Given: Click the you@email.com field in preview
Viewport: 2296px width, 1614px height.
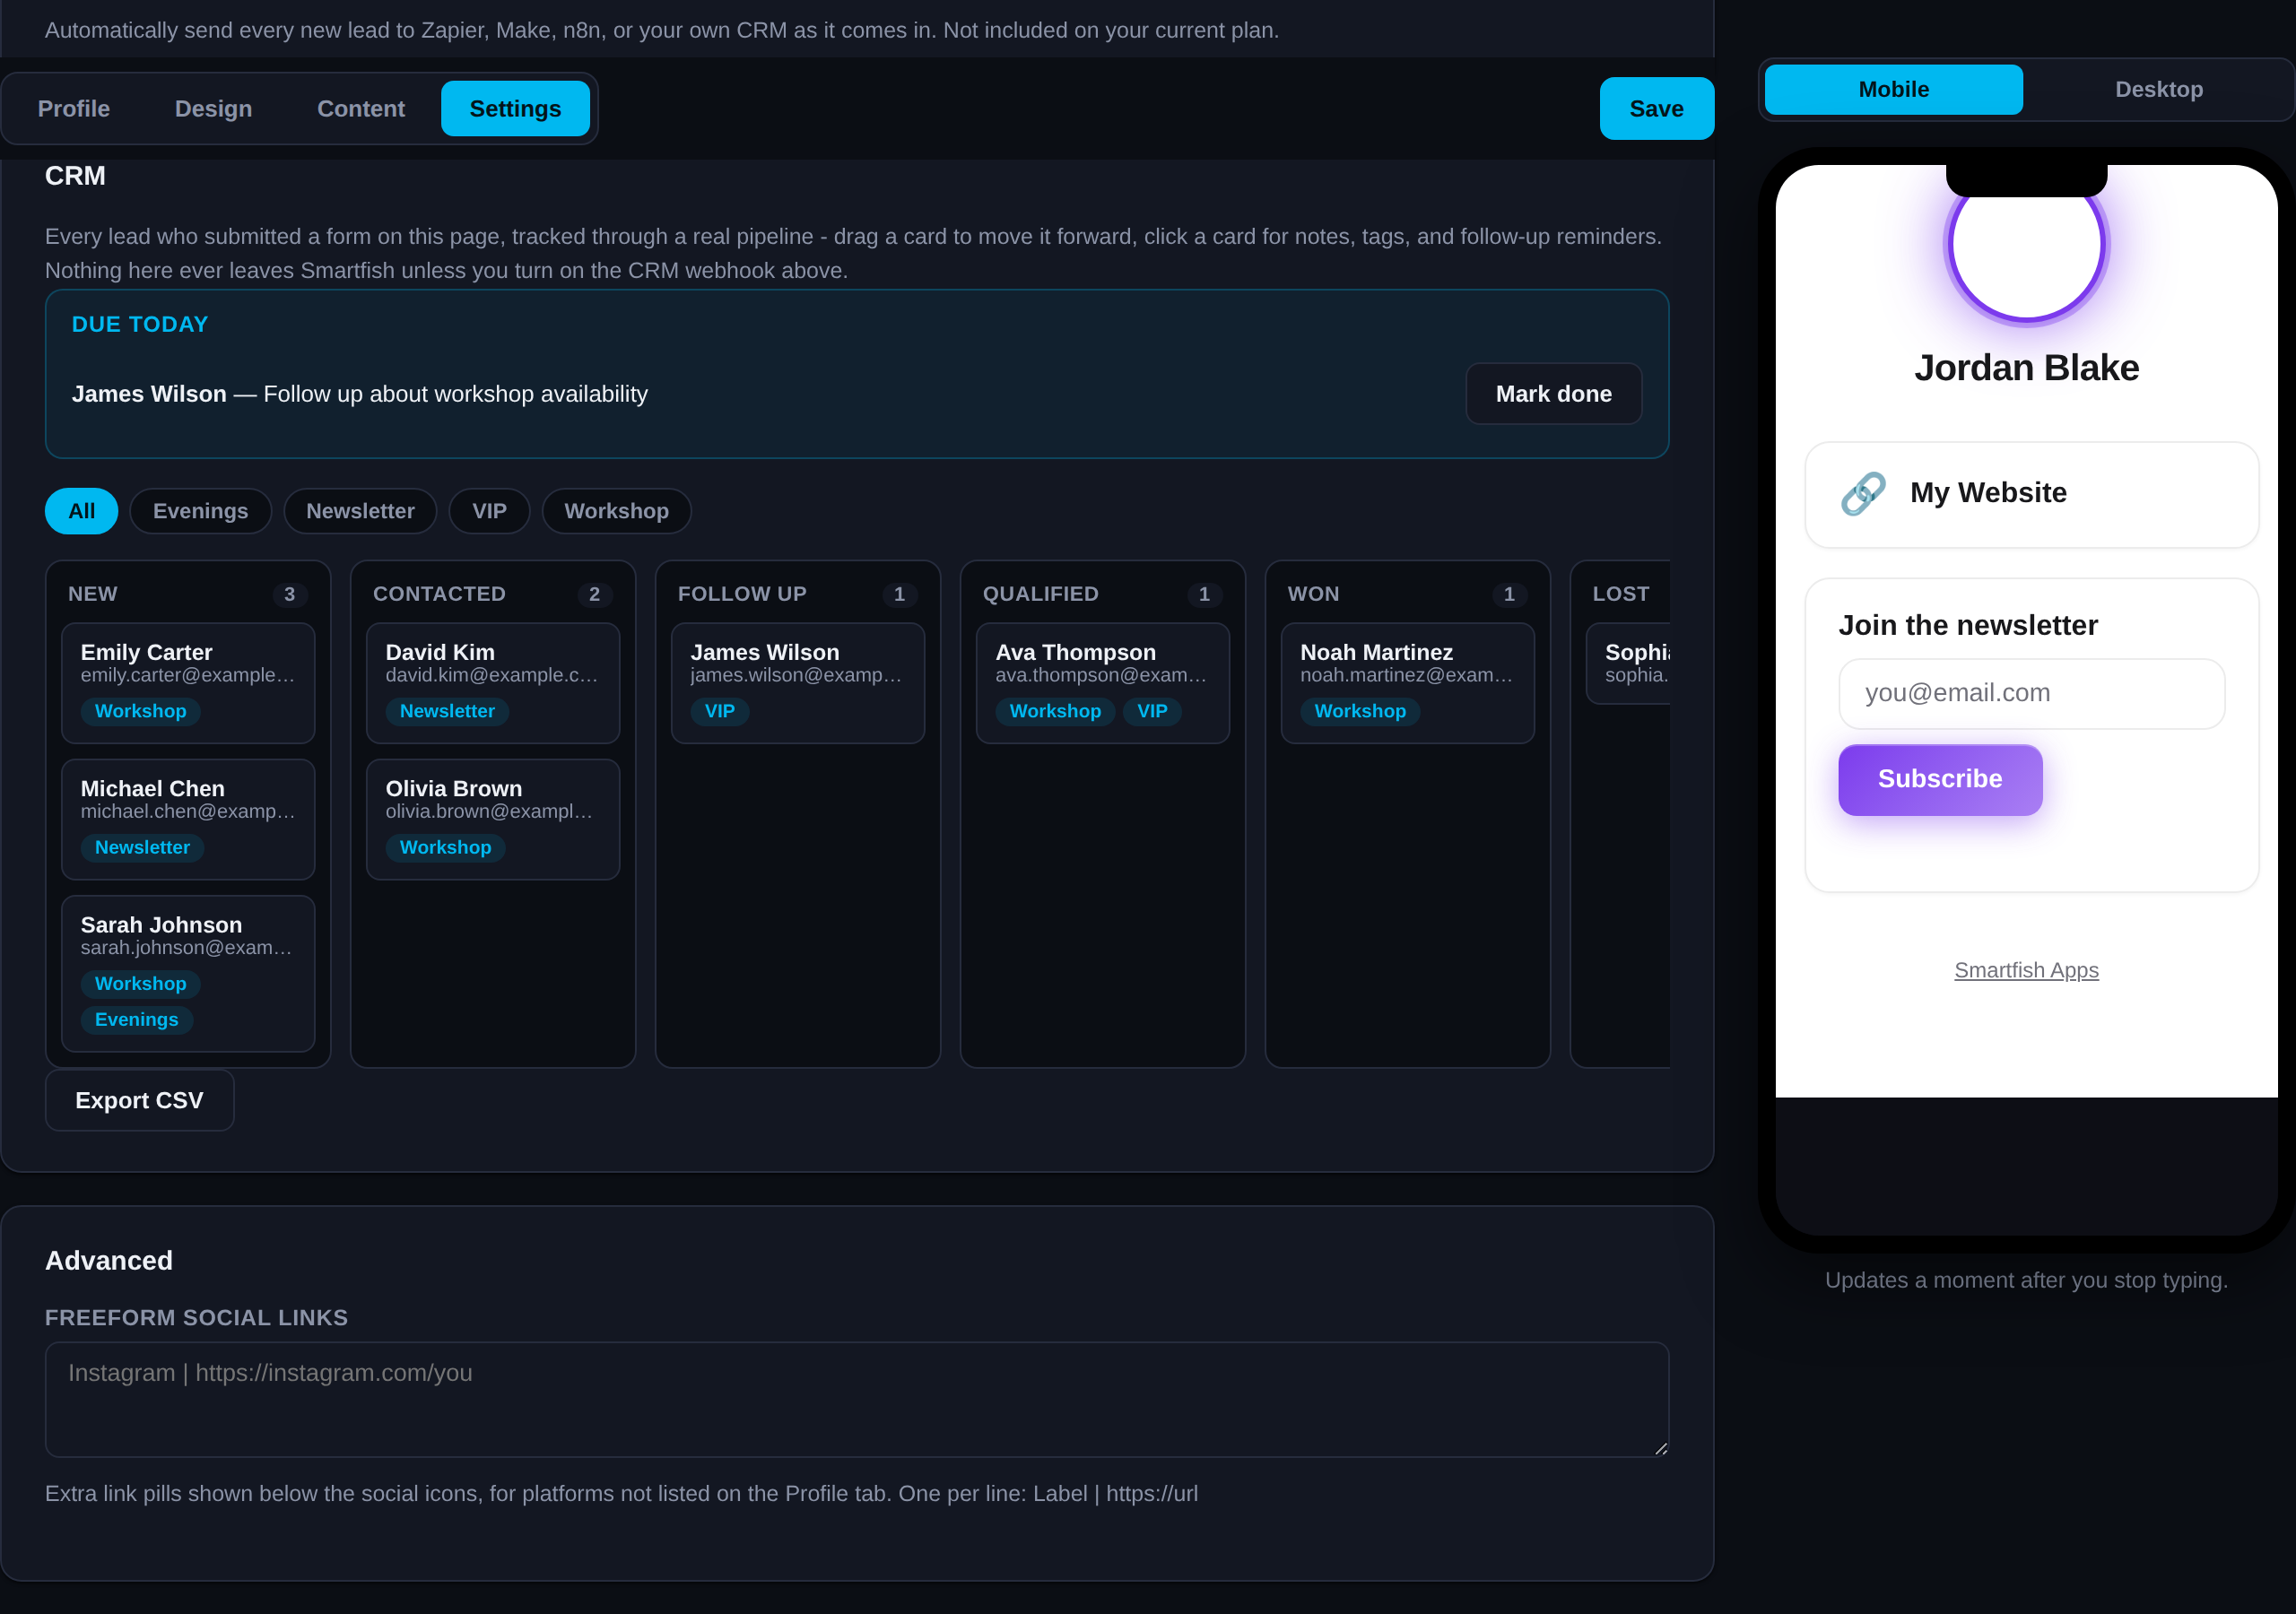Looking at the screenshot, I should pos(2031,693).
